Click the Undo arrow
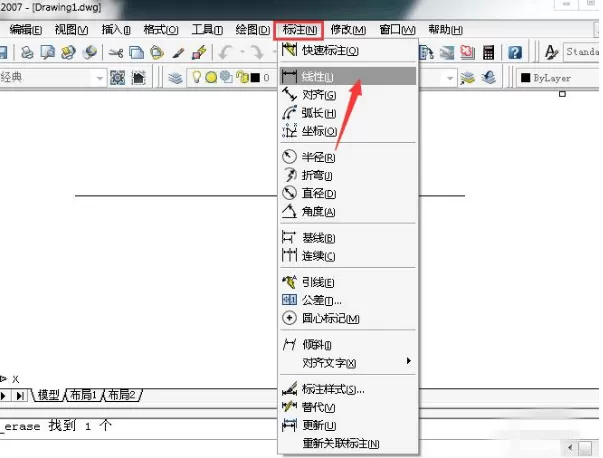 click(226, 52)
